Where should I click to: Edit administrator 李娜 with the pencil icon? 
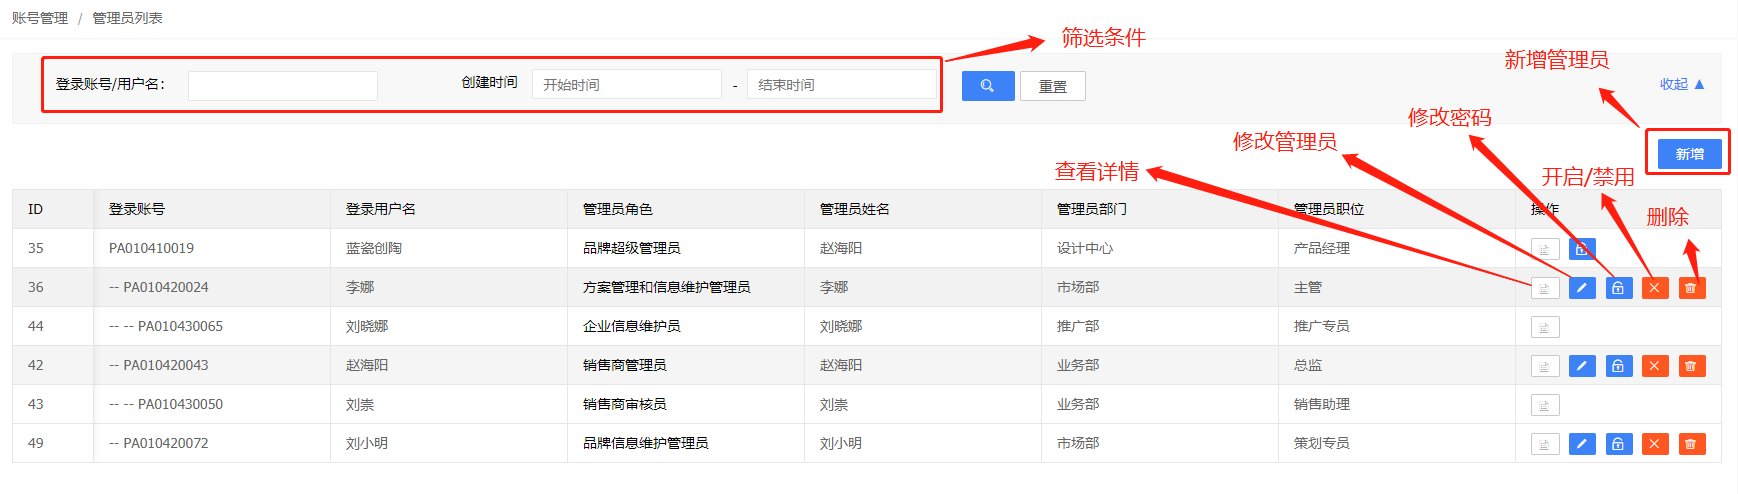(1582, 288)
